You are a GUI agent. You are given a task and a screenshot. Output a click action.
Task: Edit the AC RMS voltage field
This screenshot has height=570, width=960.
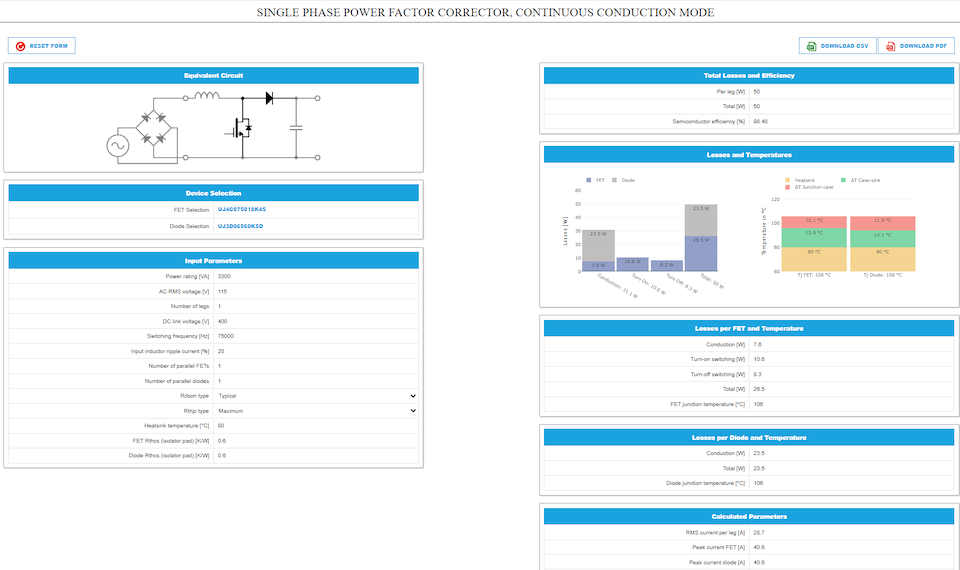tap(316, 291)
